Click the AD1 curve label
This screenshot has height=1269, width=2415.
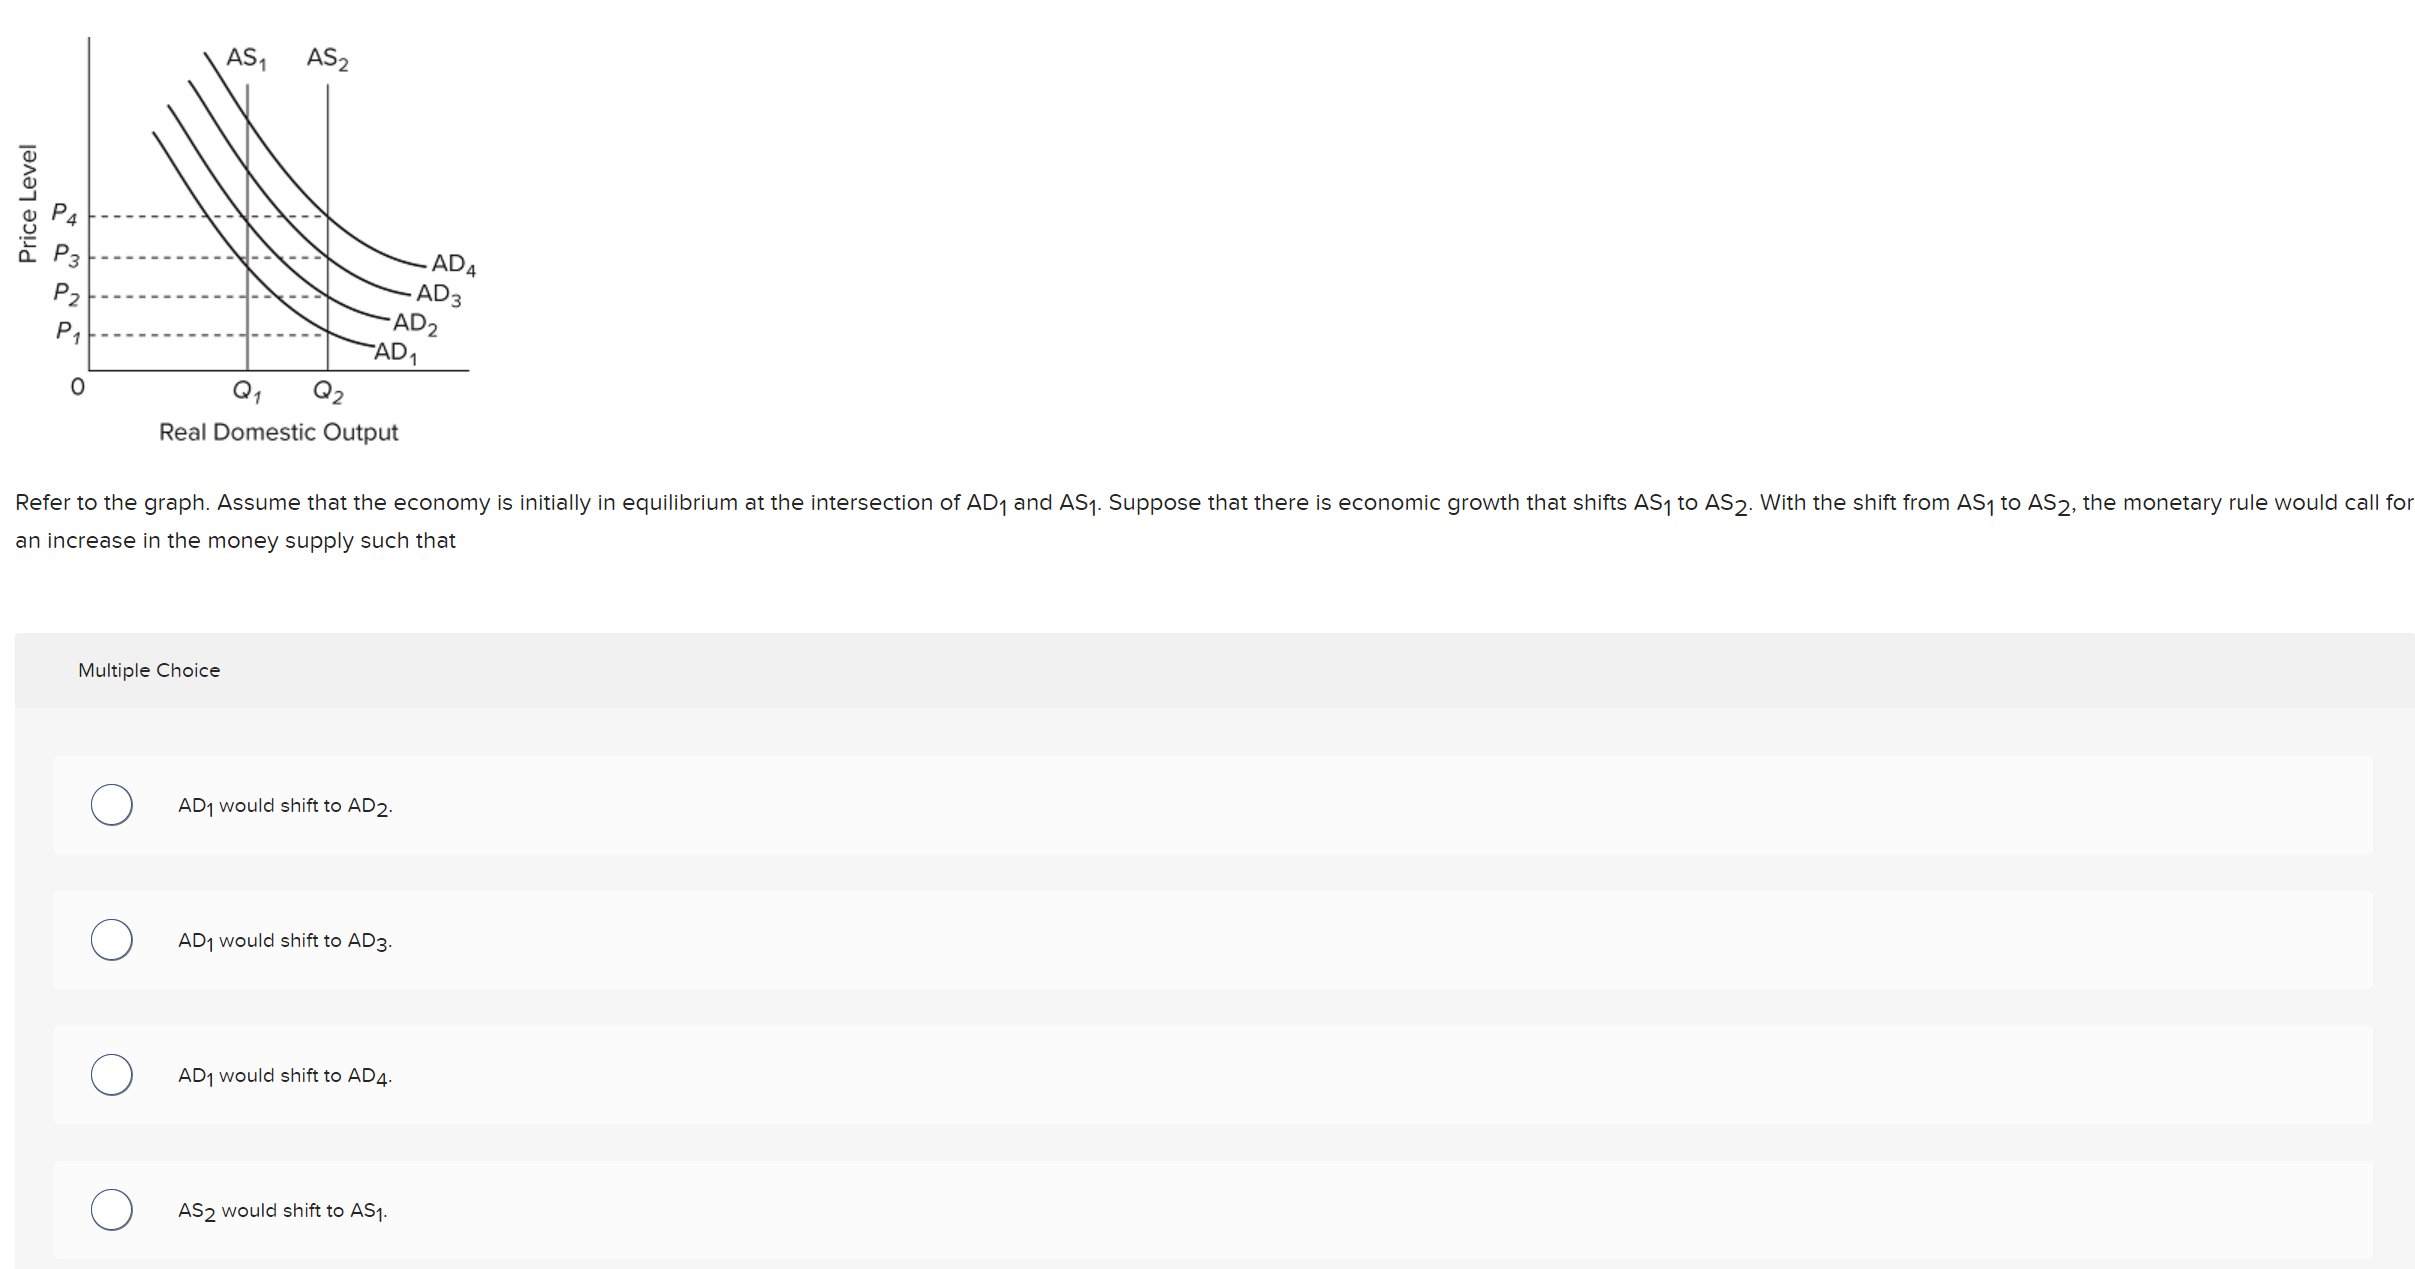point(396,352)
